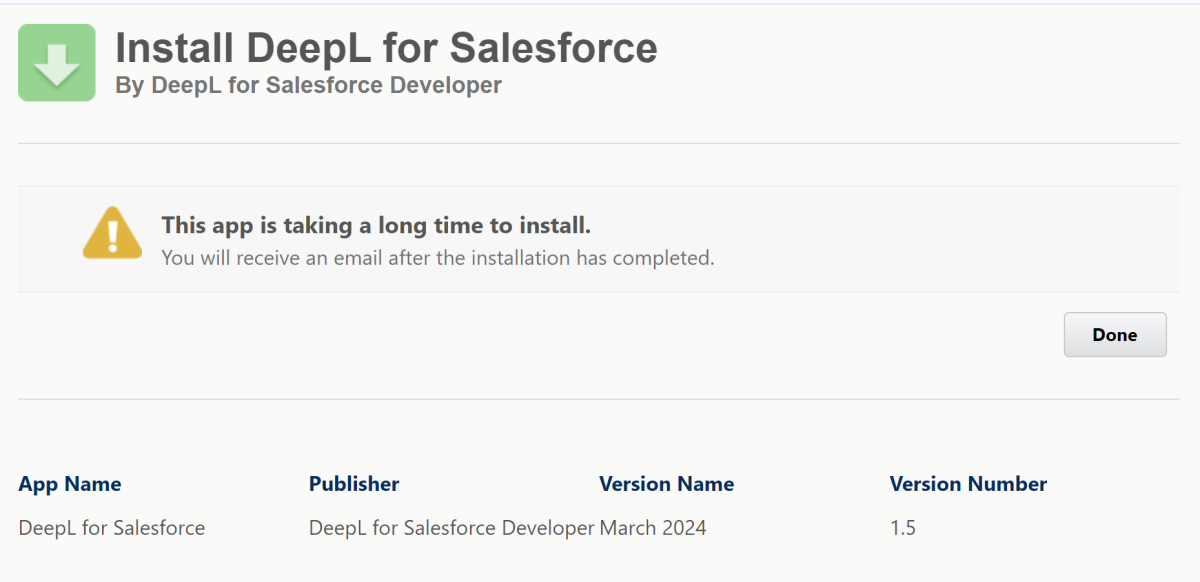The image size is (1200, 582).
Task: Click the App Name column header
Action: click(x=70, y=484)
